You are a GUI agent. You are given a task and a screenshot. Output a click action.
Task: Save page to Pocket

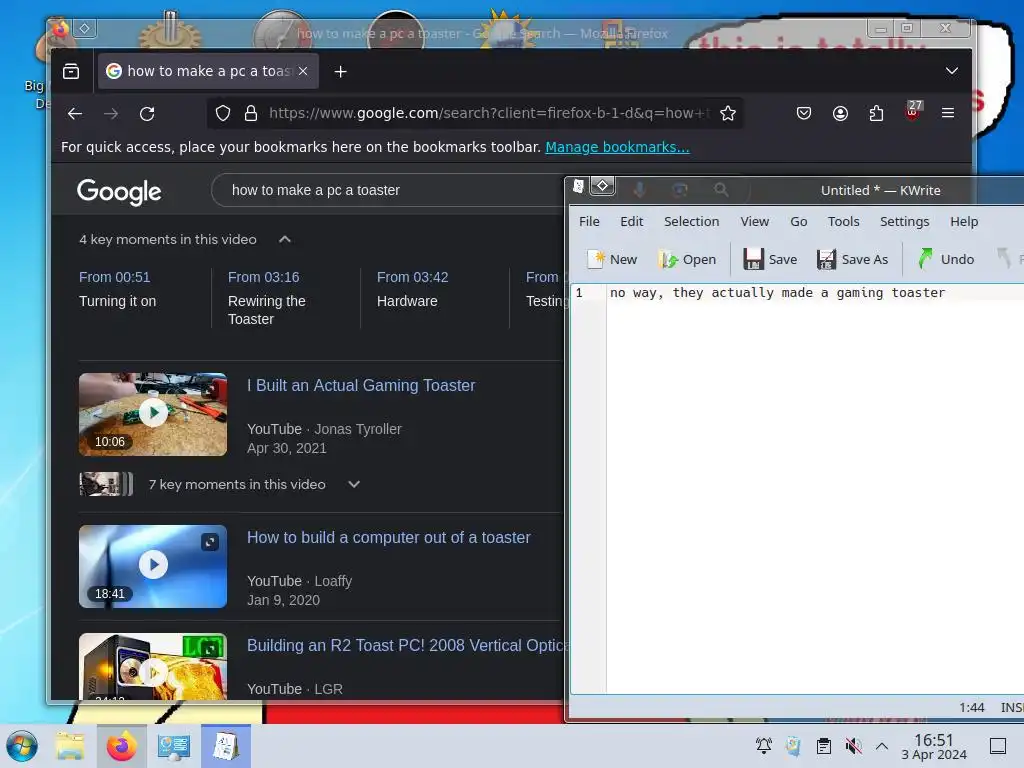[x=804, y=114]
